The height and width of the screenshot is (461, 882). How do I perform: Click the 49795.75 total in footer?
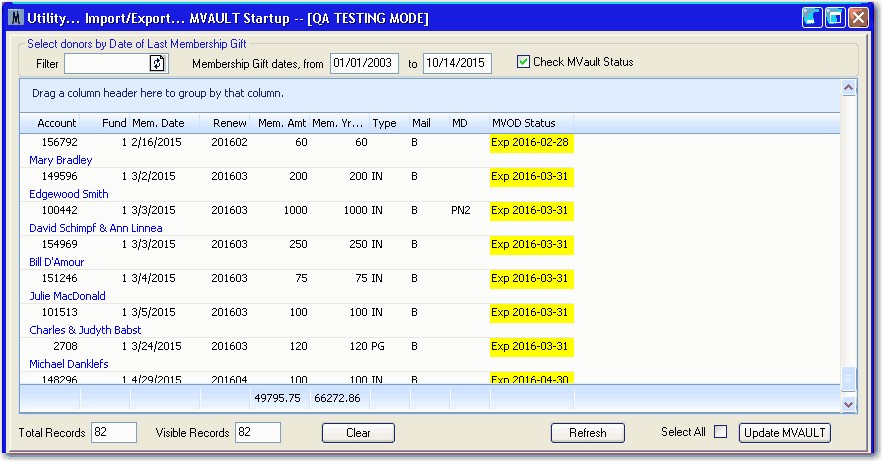coord(277,398)
